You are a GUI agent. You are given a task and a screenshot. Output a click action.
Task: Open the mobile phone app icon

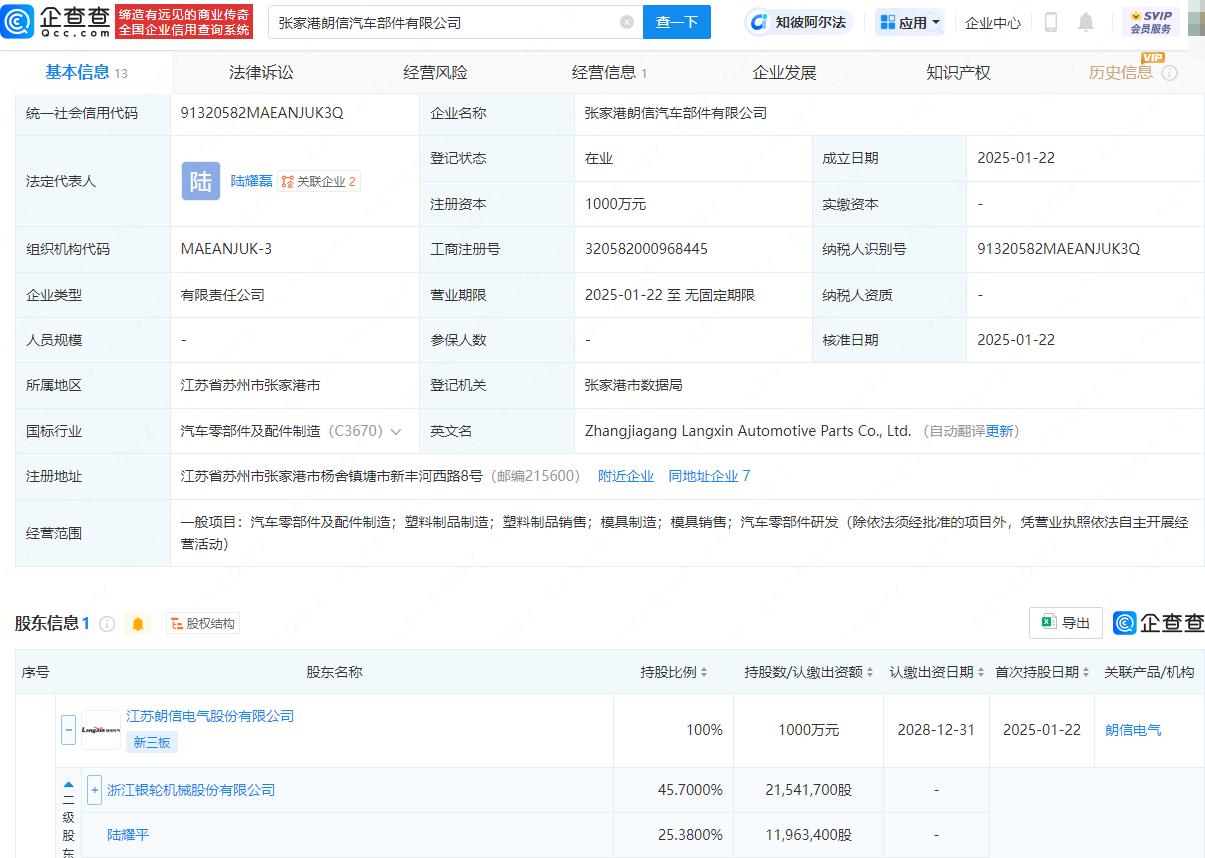coord(1051,22)
